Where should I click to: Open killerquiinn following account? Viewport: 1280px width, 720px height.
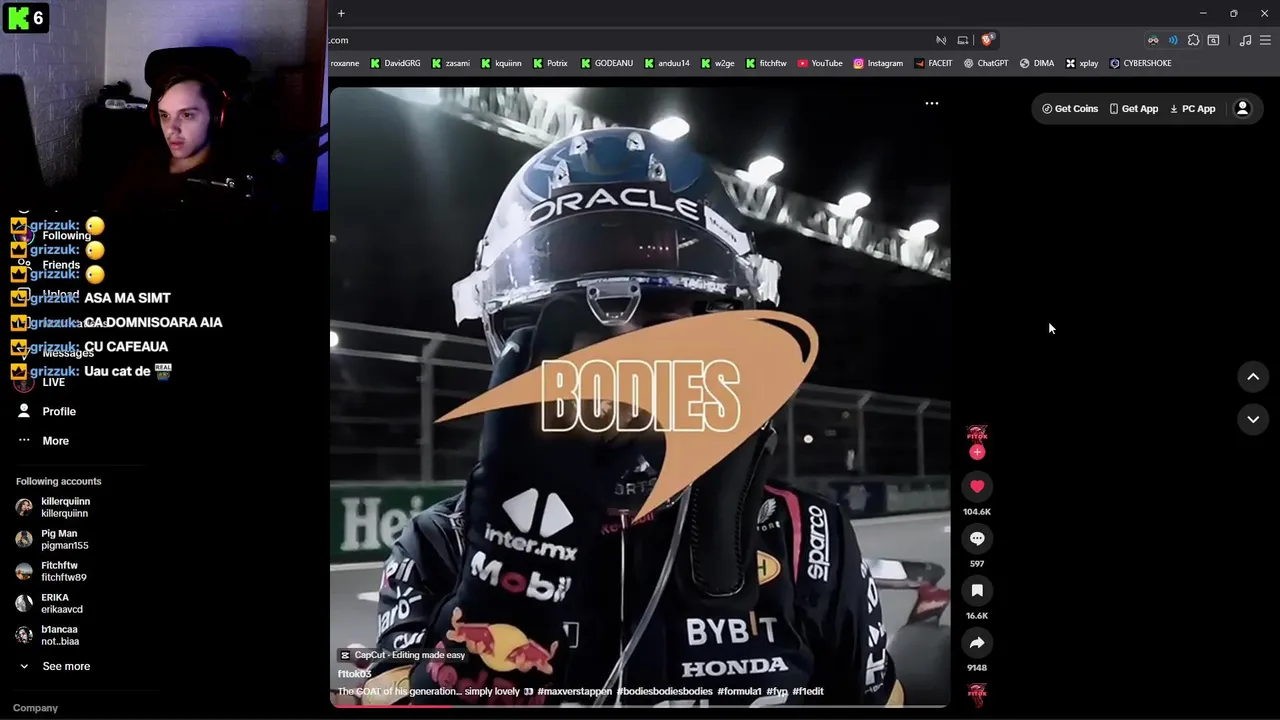[54, 507]
